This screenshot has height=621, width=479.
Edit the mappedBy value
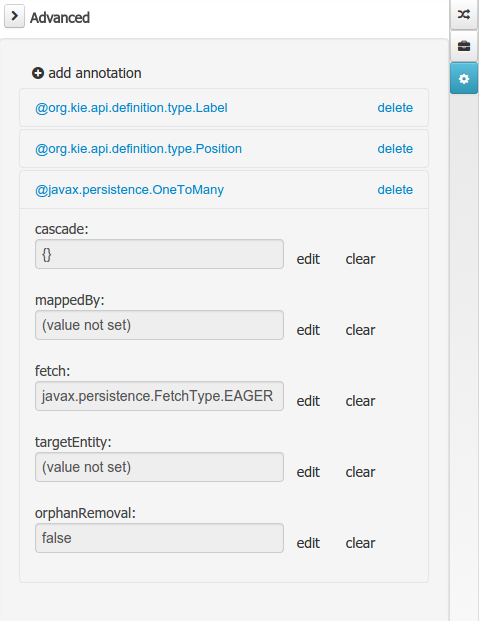tap(308, 330)
